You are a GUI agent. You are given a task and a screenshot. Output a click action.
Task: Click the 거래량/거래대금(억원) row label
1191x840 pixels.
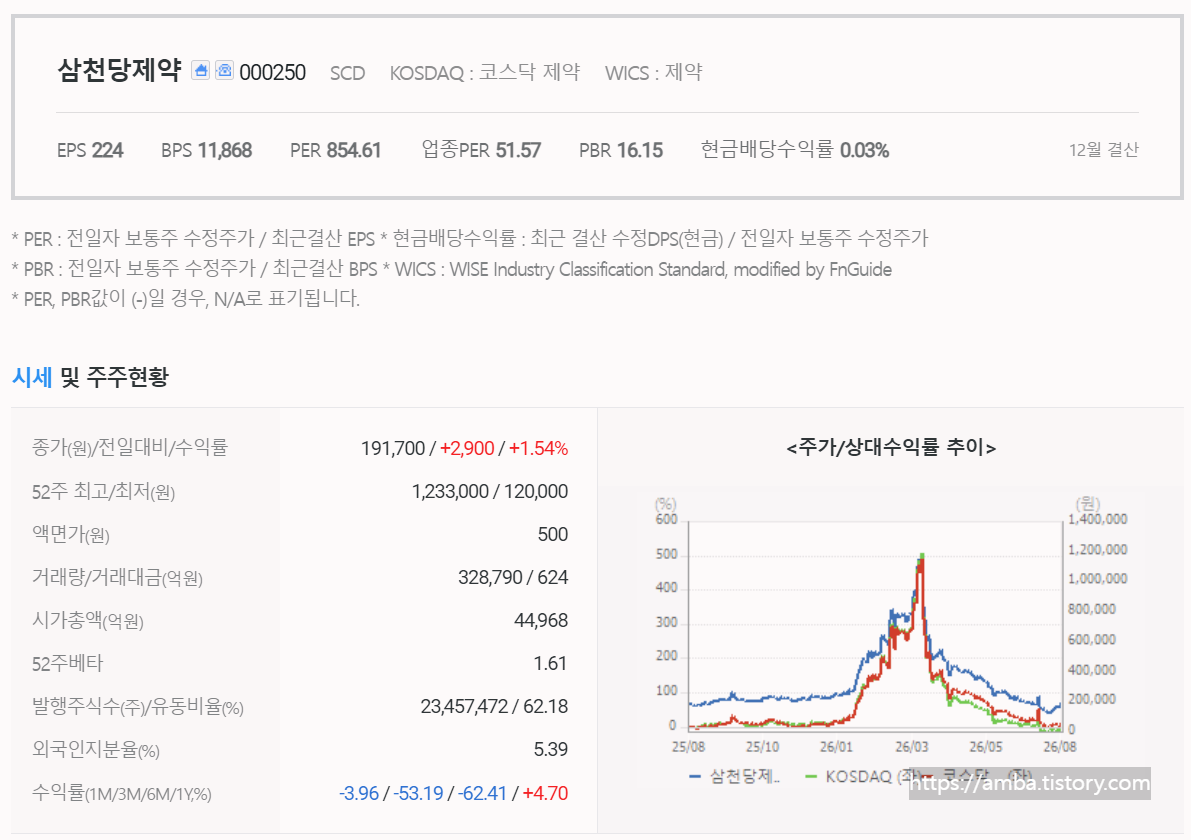117,578
